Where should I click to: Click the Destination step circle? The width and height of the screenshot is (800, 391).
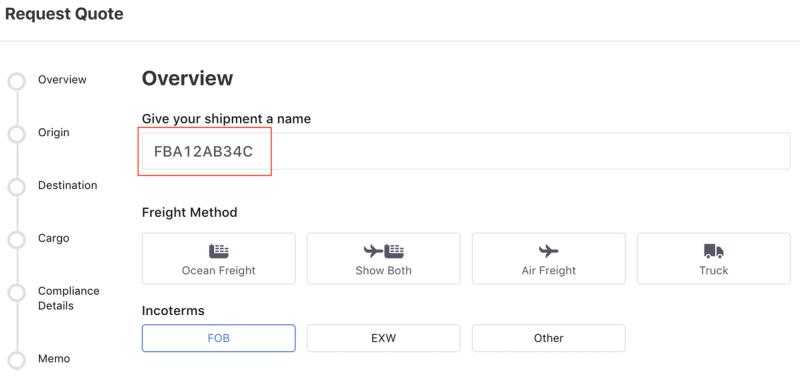17,187
